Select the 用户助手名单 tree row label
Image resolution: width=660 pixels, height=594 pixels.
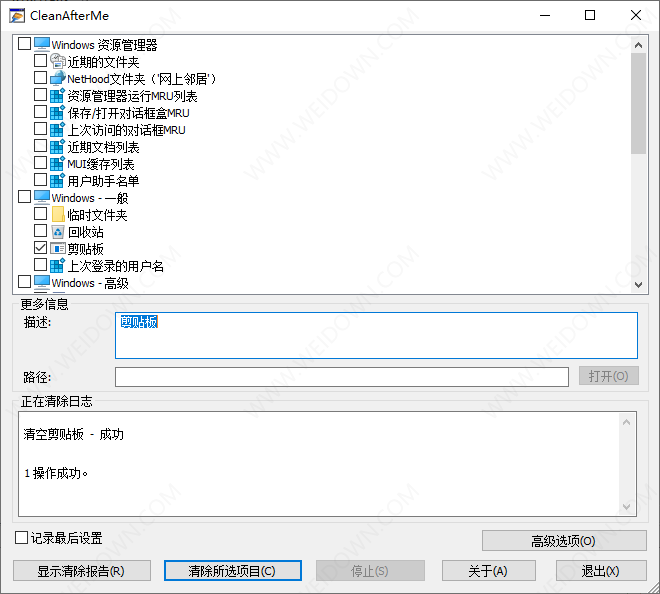[103, 181]
